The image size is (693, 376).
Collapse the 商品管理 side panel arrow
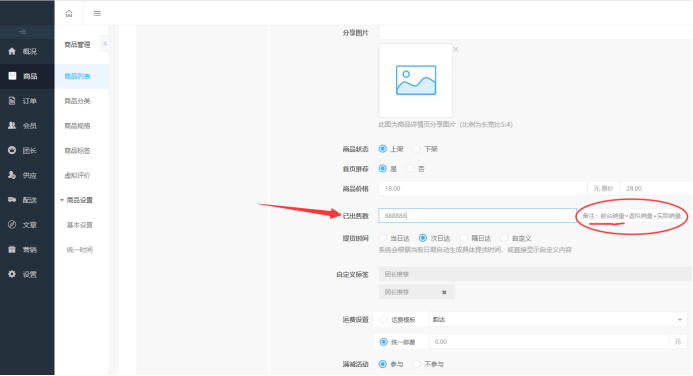point(104,43)
